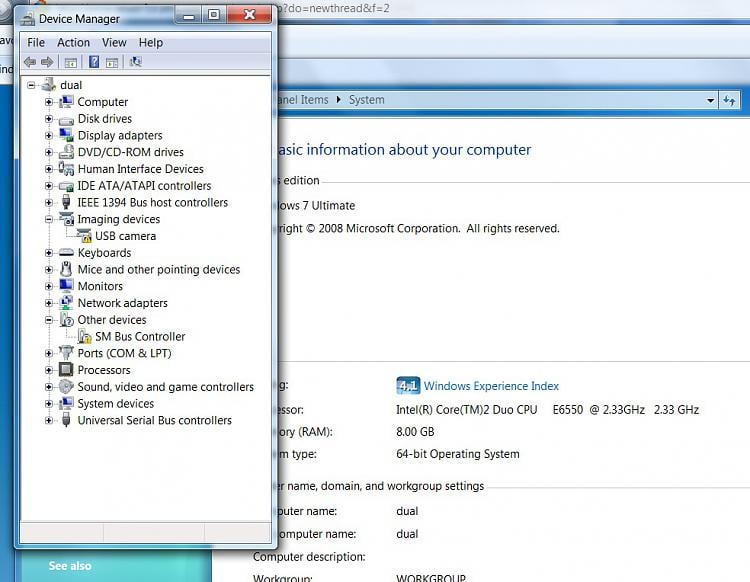Open the File menu

click(x=36, y=43)
